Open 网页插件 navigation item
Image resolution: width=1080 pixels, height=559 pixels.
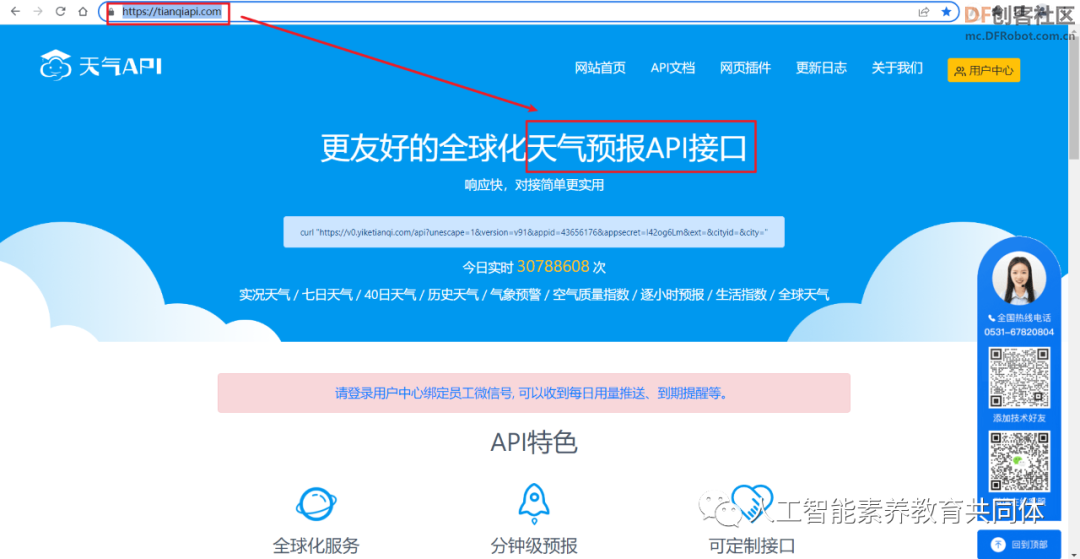(x=745, y=68)
